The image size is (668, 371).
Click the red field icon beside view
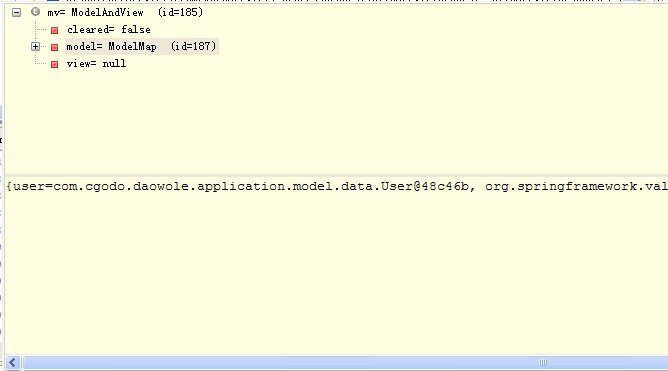(55, 64)
